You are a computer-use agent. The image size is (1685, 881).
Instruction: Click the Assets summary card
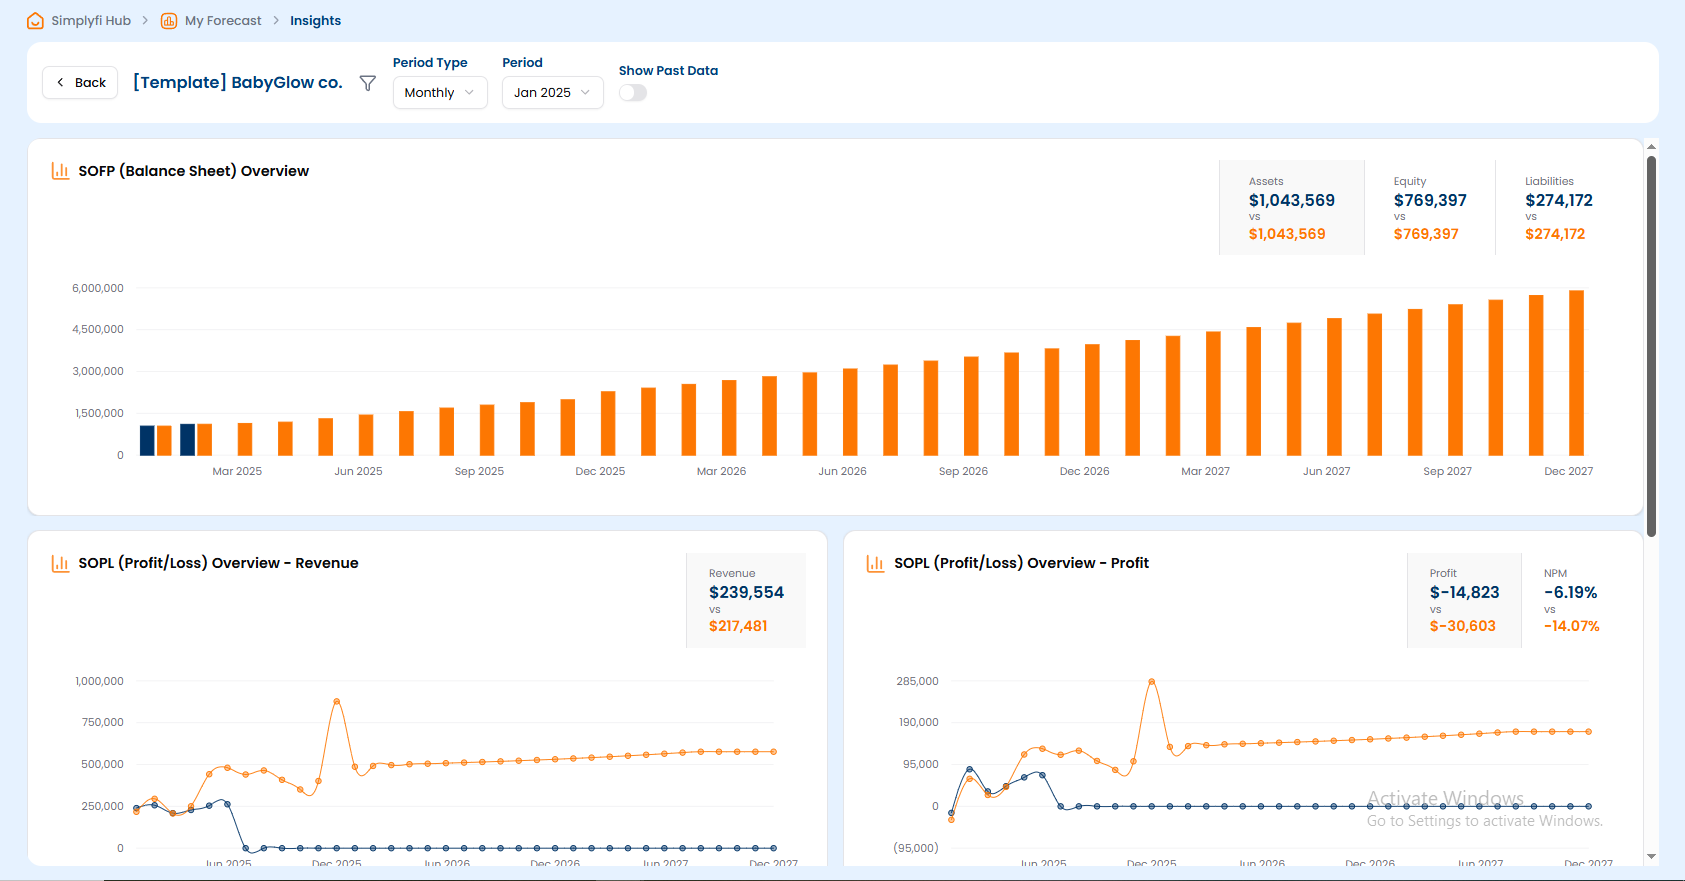point(1291,208)
